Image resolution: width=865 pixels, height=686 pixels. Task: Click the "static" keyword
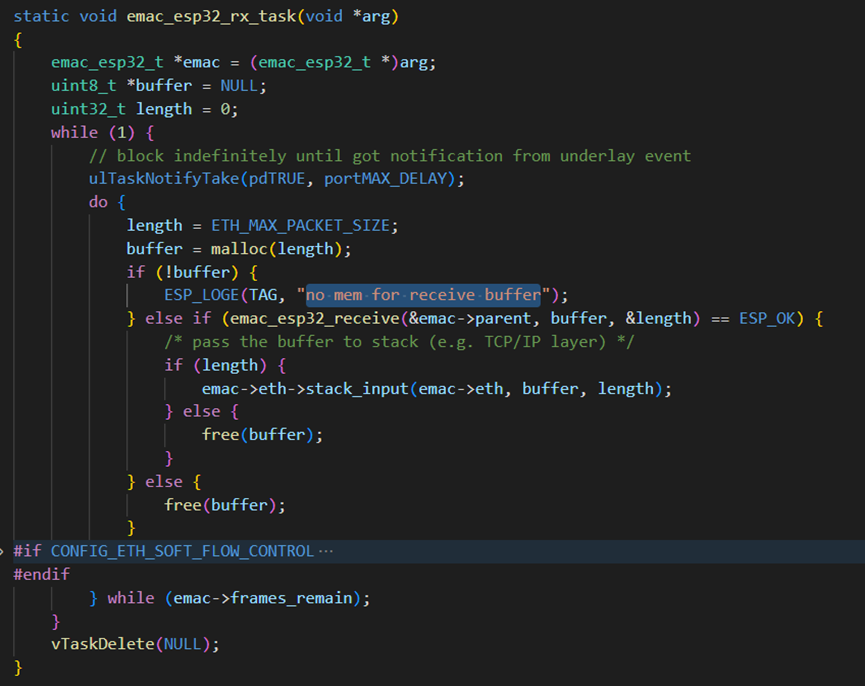[x=41, y=17]
